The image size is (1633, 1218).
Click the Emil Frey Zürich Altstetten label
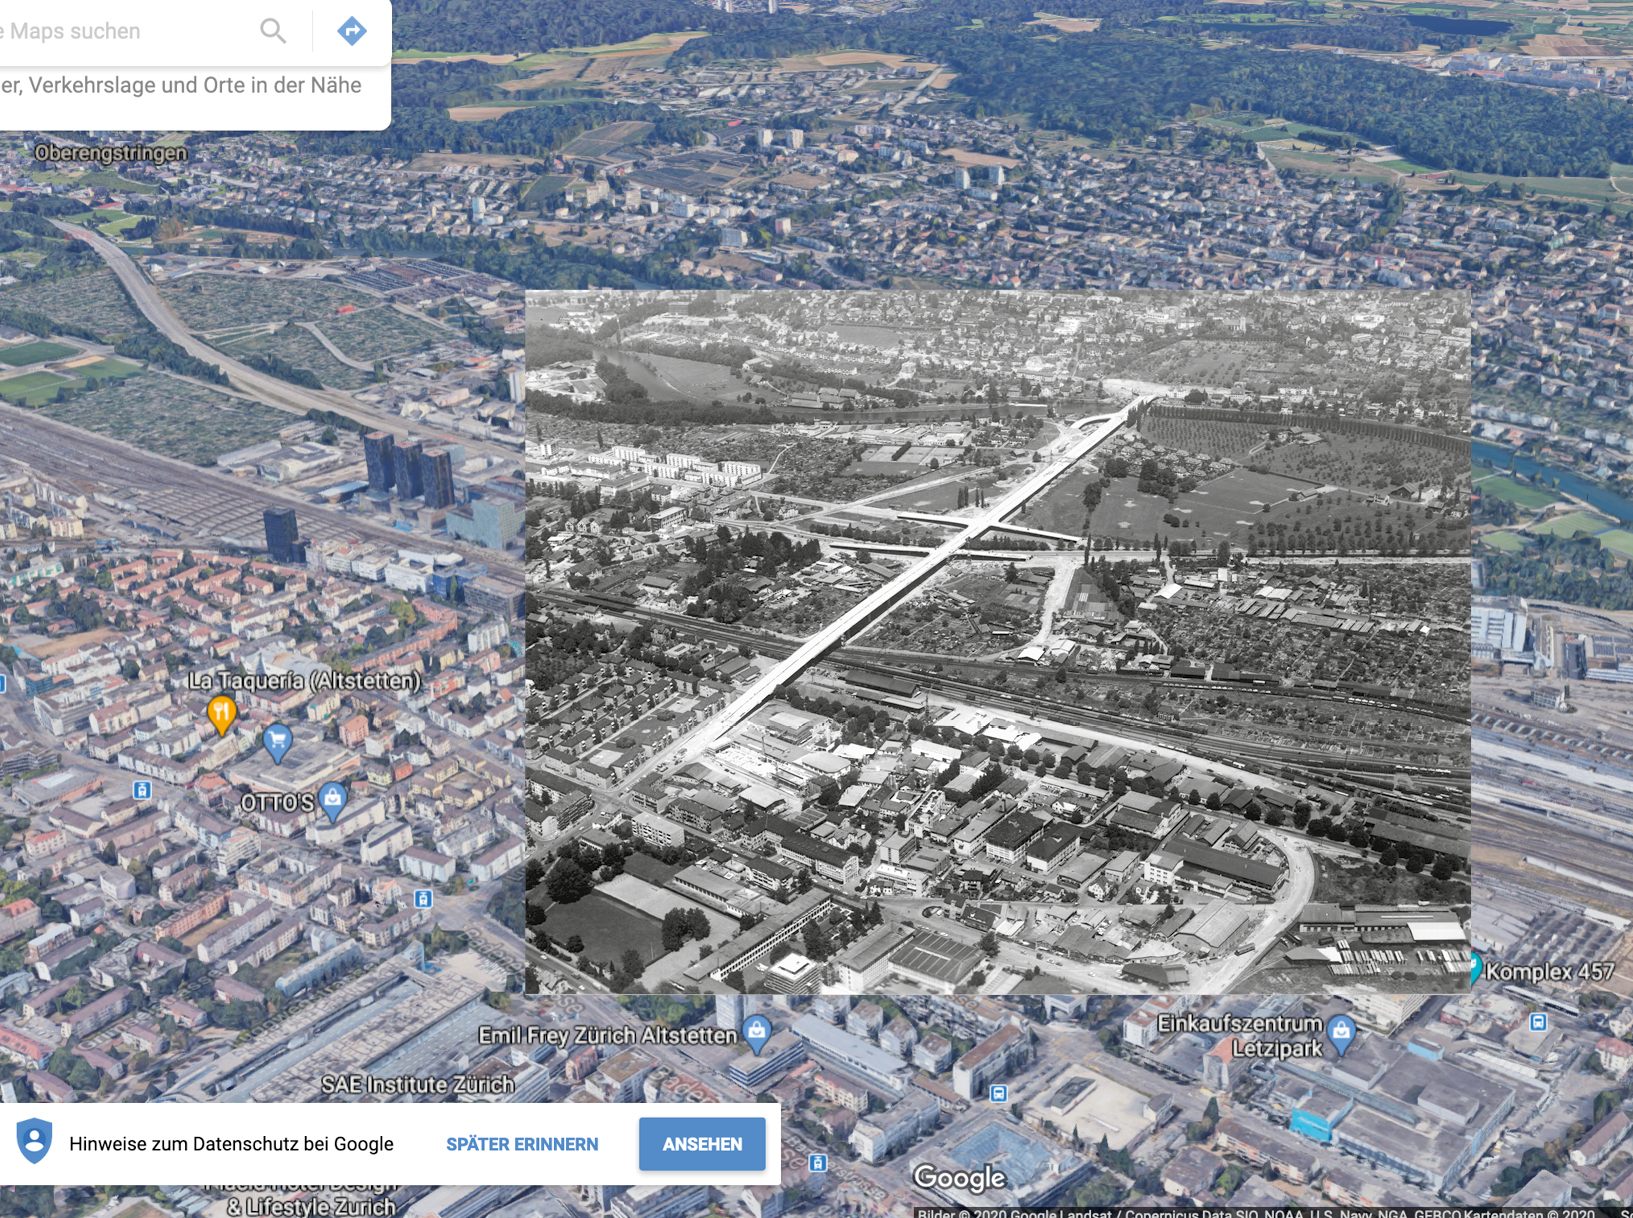click(x=607, y=1035)
